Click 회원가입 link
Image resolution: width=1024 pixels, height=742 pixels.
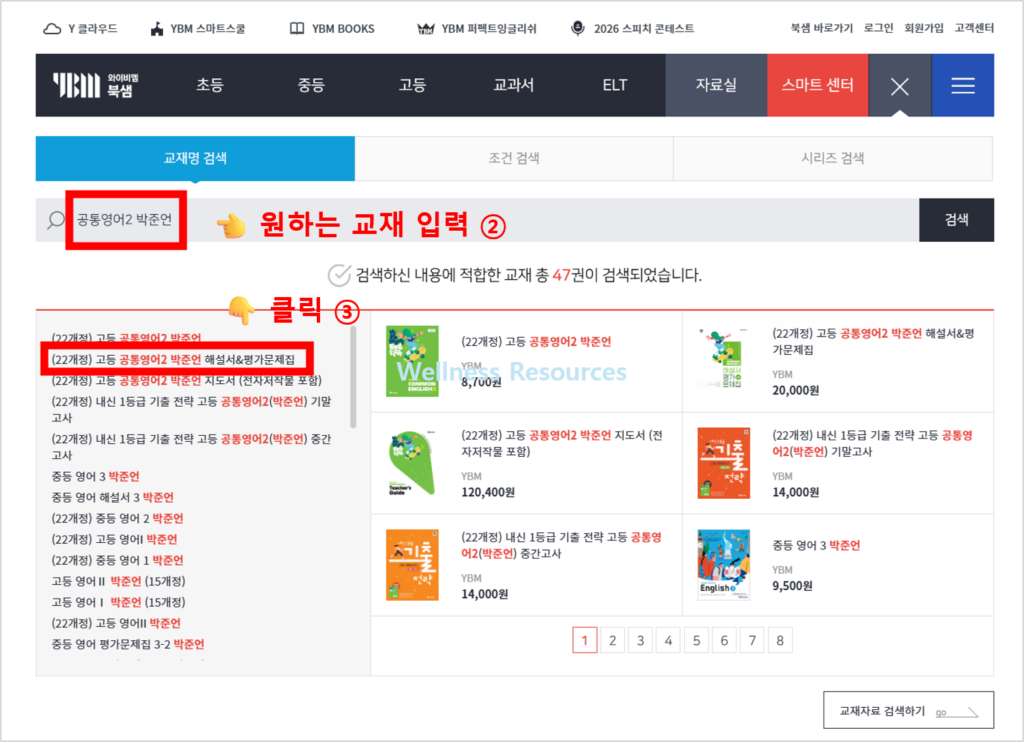[x=923, y=28]
